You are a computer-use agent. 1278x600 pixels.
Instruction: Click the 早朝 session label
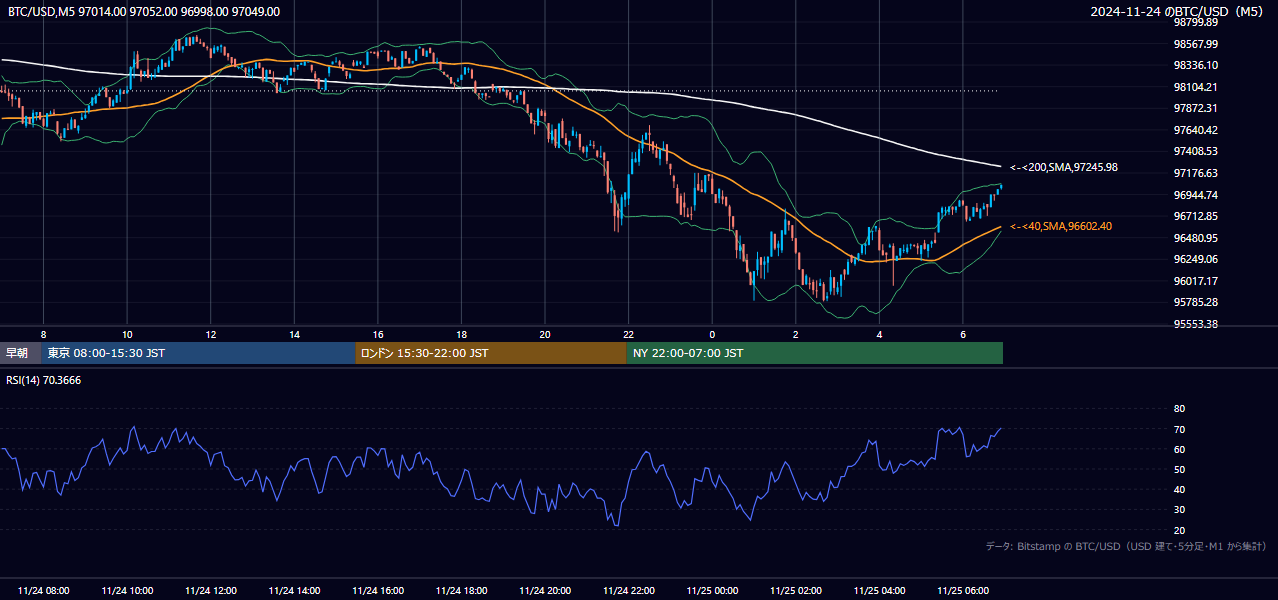(x=18, y=353)
